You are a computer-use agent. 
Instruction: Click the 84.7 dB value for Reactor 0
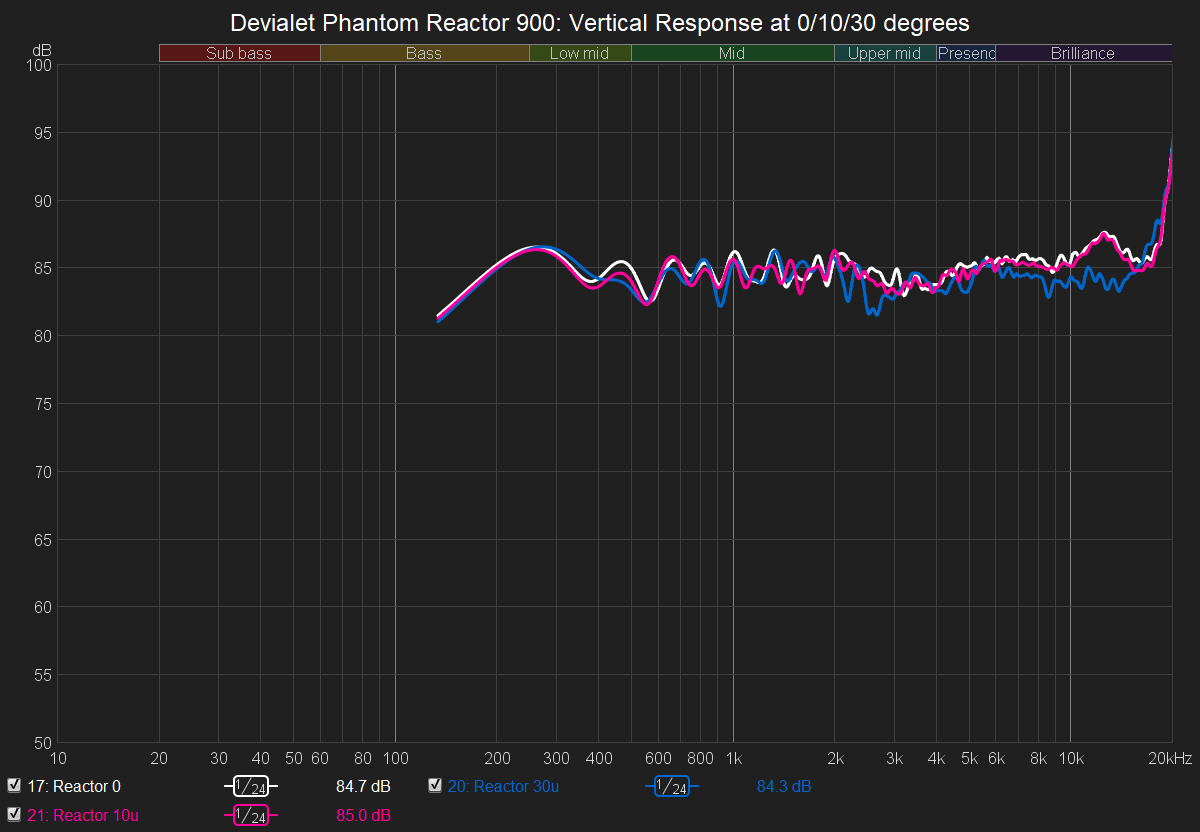tap(363, 787)
